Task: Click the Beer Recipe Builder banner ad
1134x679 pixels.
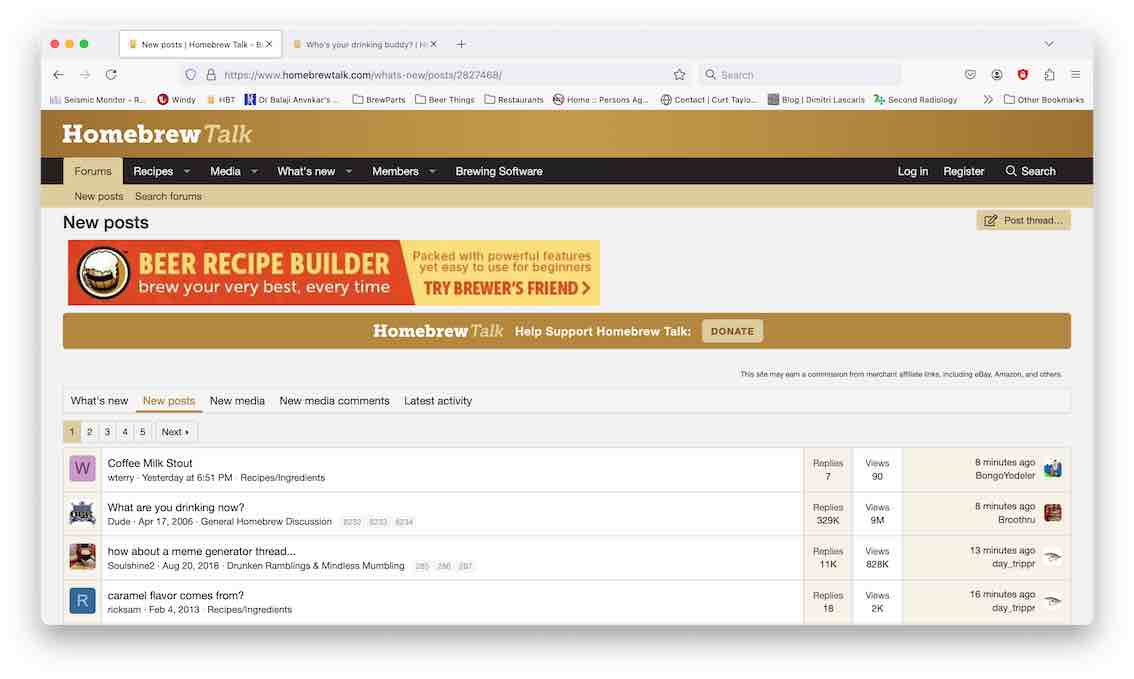Action: pos(333,273)
